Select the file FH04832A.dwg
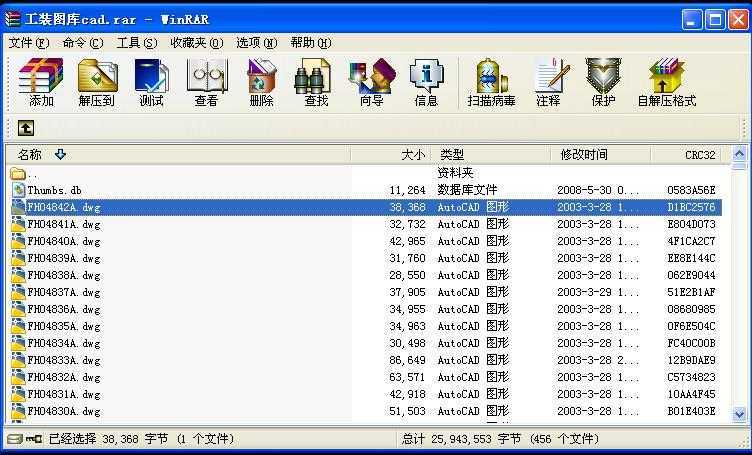Image resolution: width=752 pixels, height=455 pixels. (64, 377)
